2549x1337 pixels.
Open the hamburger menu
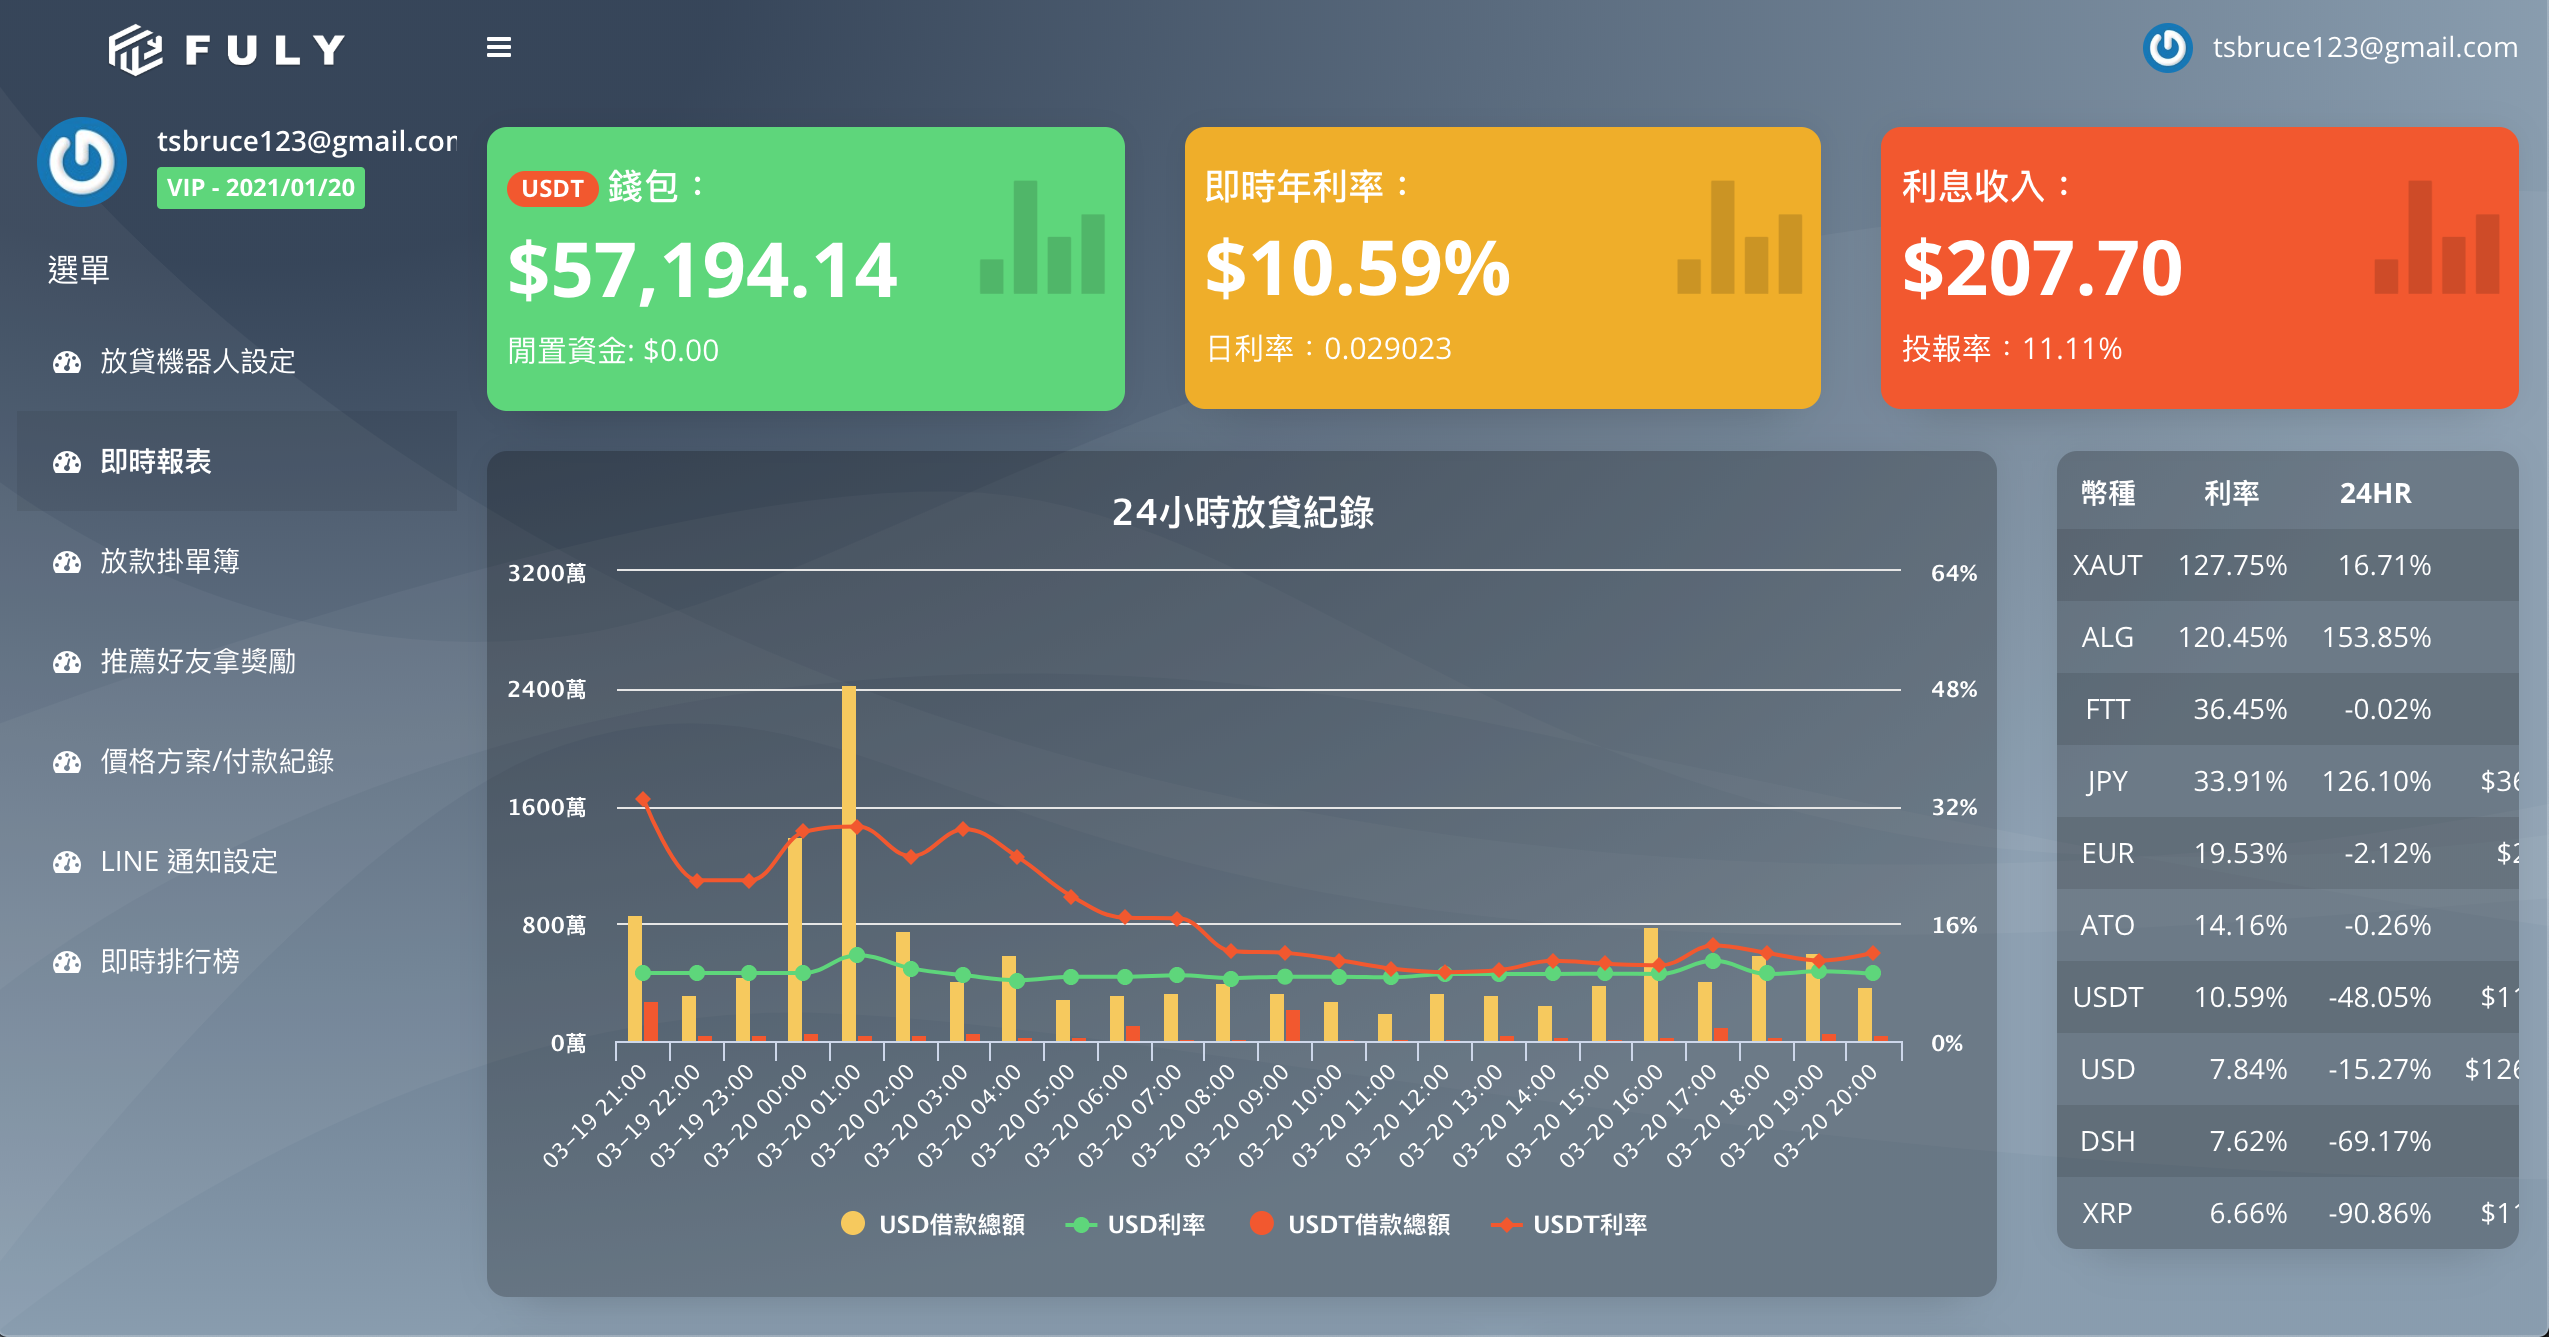pyautogui.click(x=499, y=47)
